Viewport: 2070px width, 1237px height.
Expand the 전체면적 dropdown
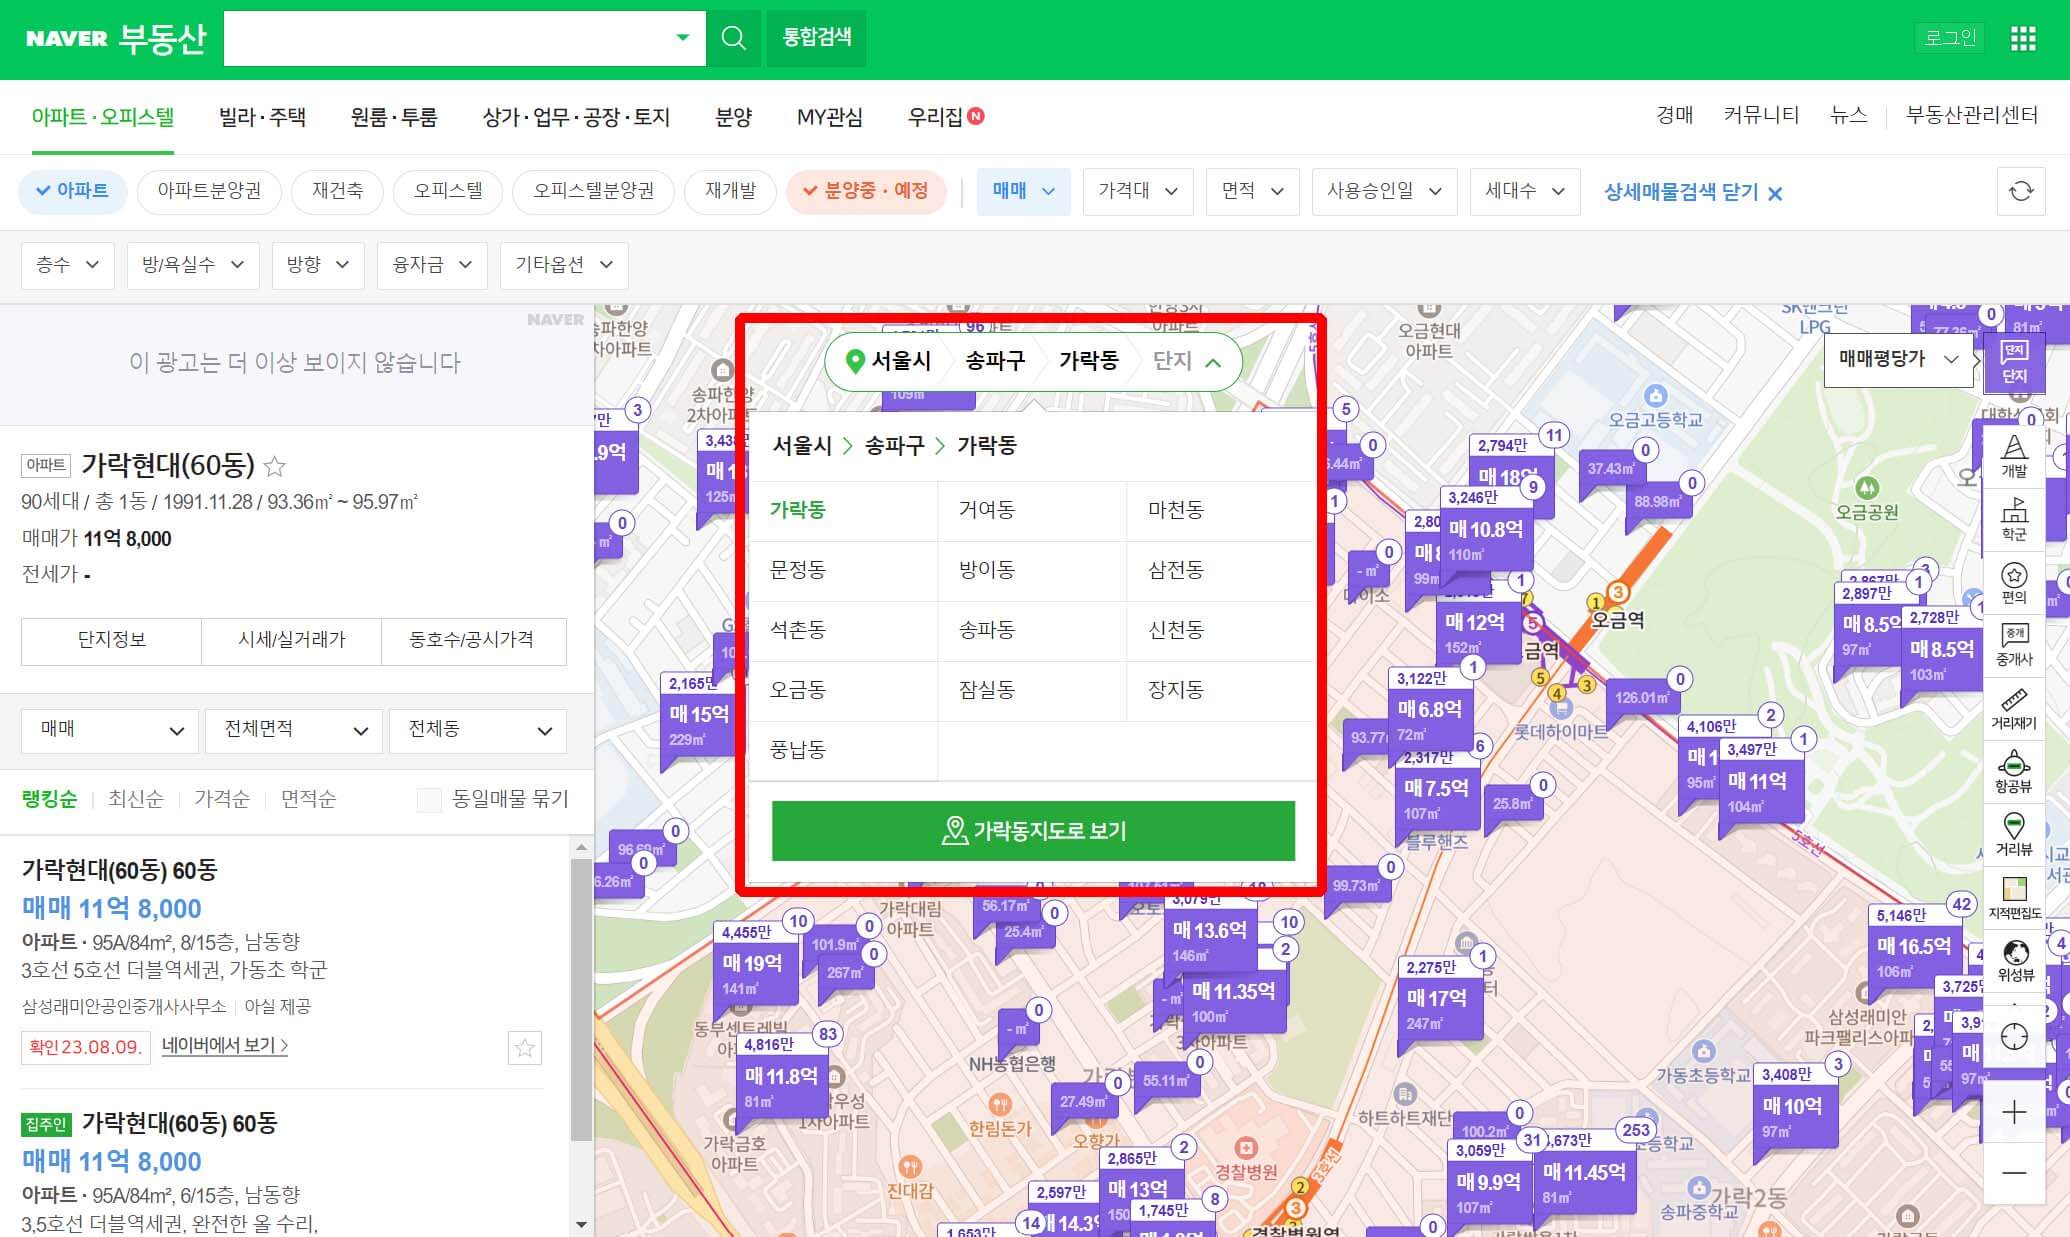(x=293, y=730)
